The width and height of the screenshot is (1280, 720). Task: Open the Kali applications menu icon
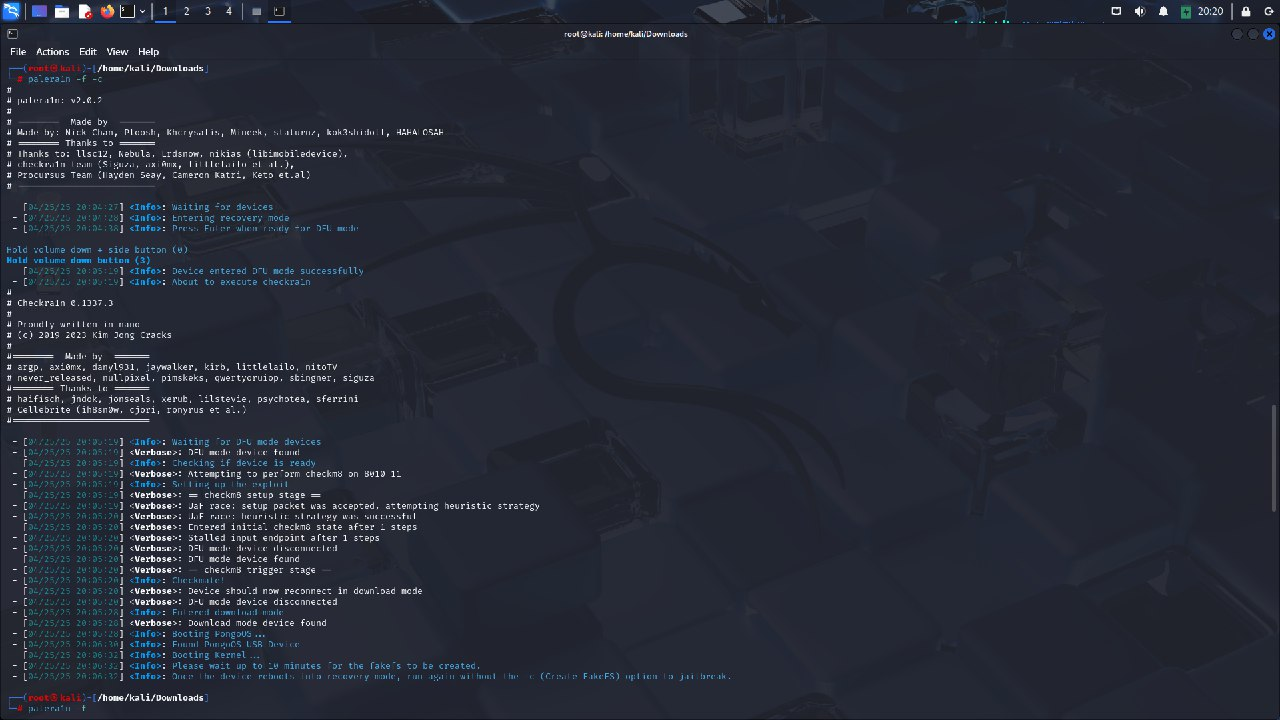(11, 11)
